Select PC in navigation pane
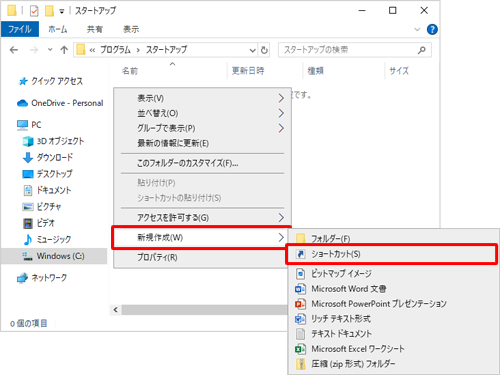The image size is (500, 375). tap(29, 125)
